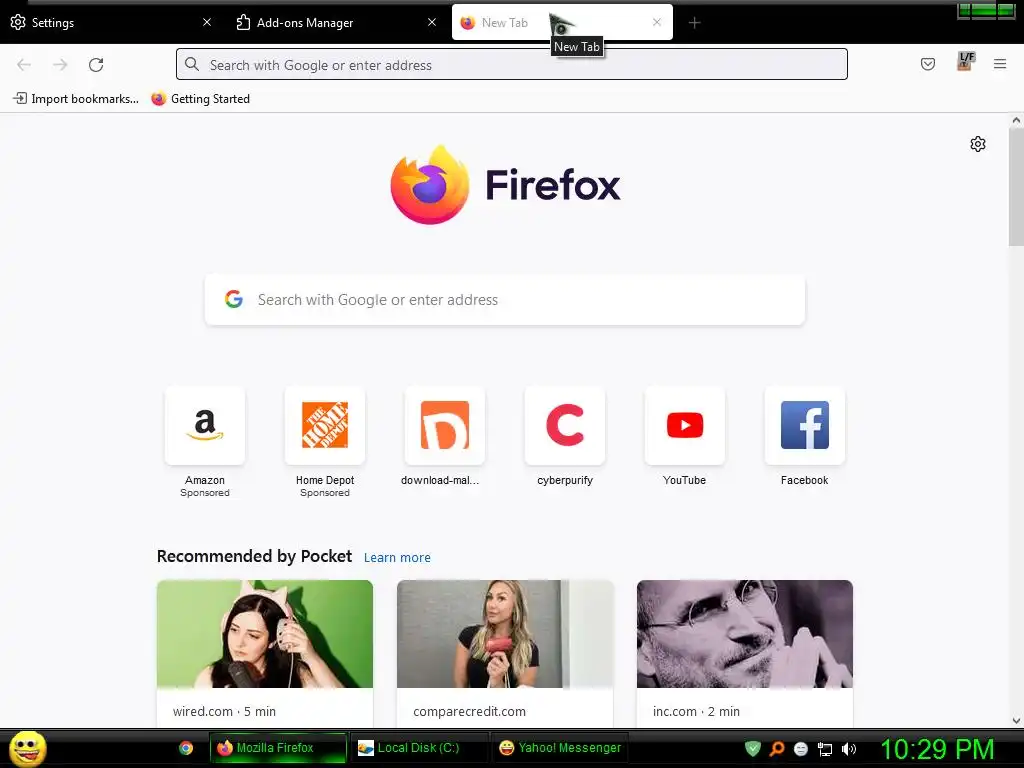Viewport: 1024px width, 768px height.
Task: Click the vertical scrollbar thumb
Action: pyautogui.click(x=1016, y=187)
